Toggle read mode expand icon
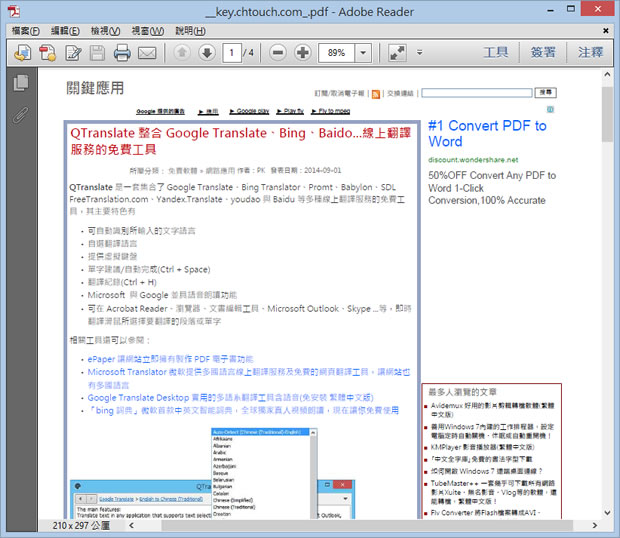620x538 pixels. coord(397,53)
